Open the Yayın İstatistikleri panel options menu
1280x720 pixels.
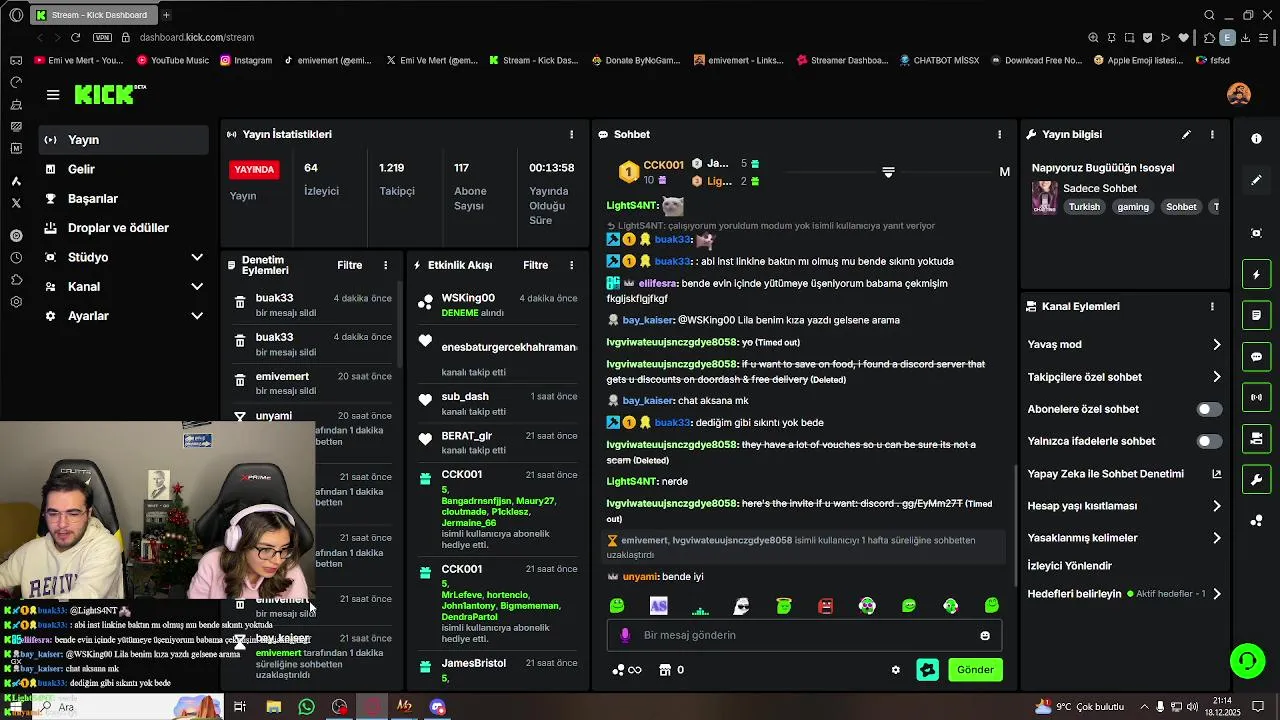pyautogui.click(x=572, y=134)
